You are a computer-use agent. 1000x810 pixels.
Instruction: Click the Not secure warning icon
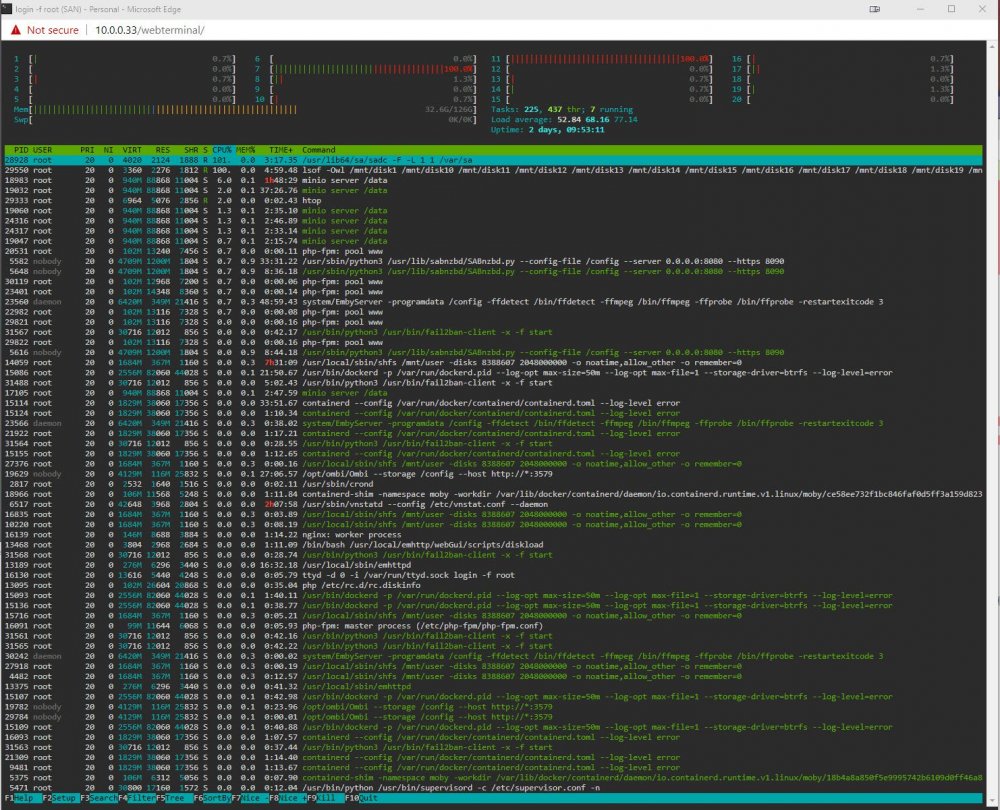[x=16, y=30]
